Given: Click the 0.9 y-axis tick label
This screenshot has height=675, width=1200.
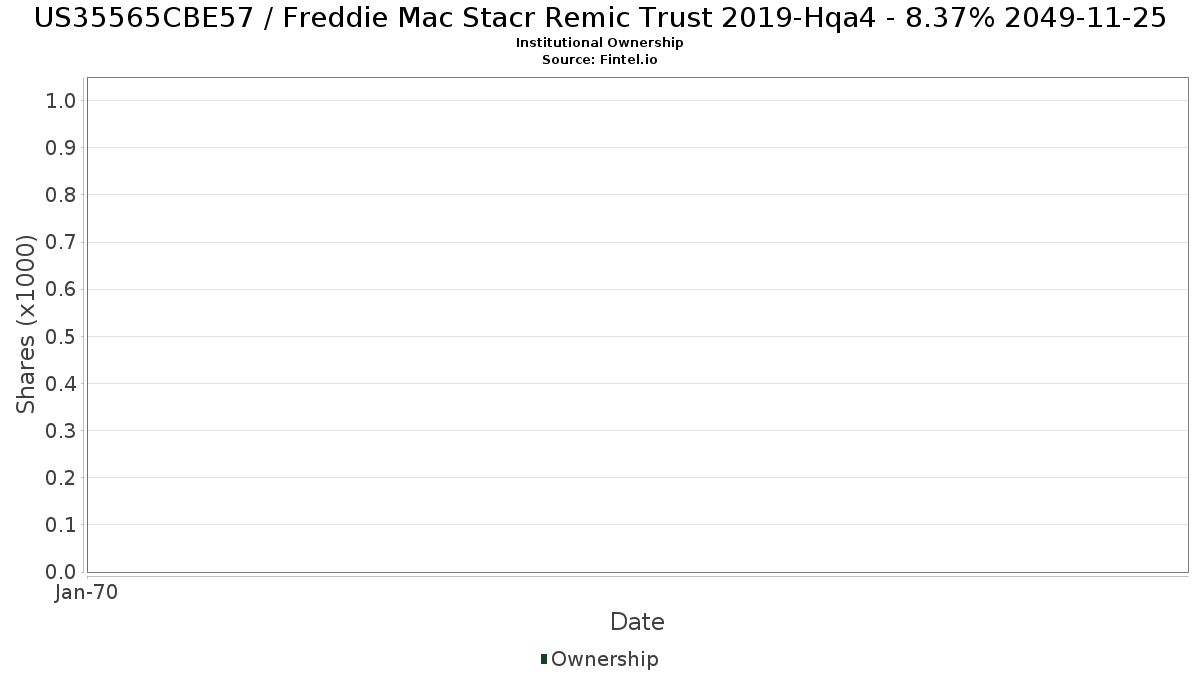Looking at the screenshot, I should [61, 147].
